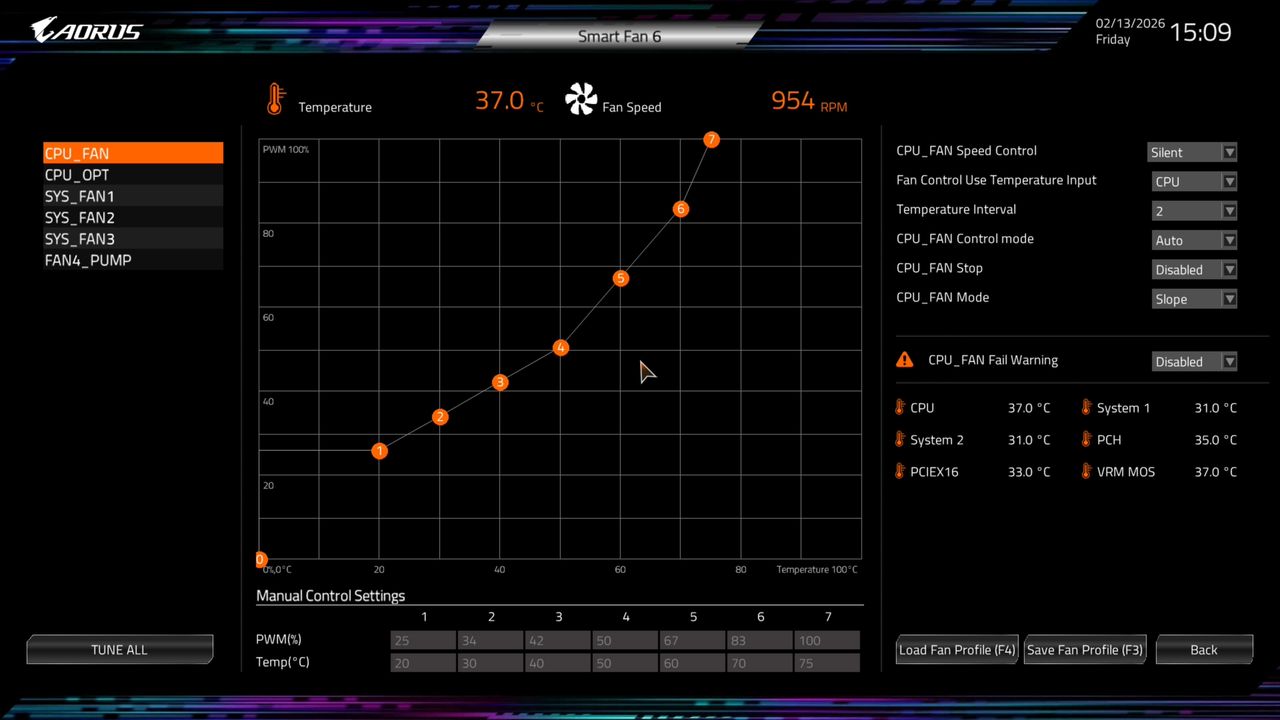Switch to the FAN4_PUMP fan
Image resolution: width=1280 pixels, height=720 pixels.
(x=88, y=260)
